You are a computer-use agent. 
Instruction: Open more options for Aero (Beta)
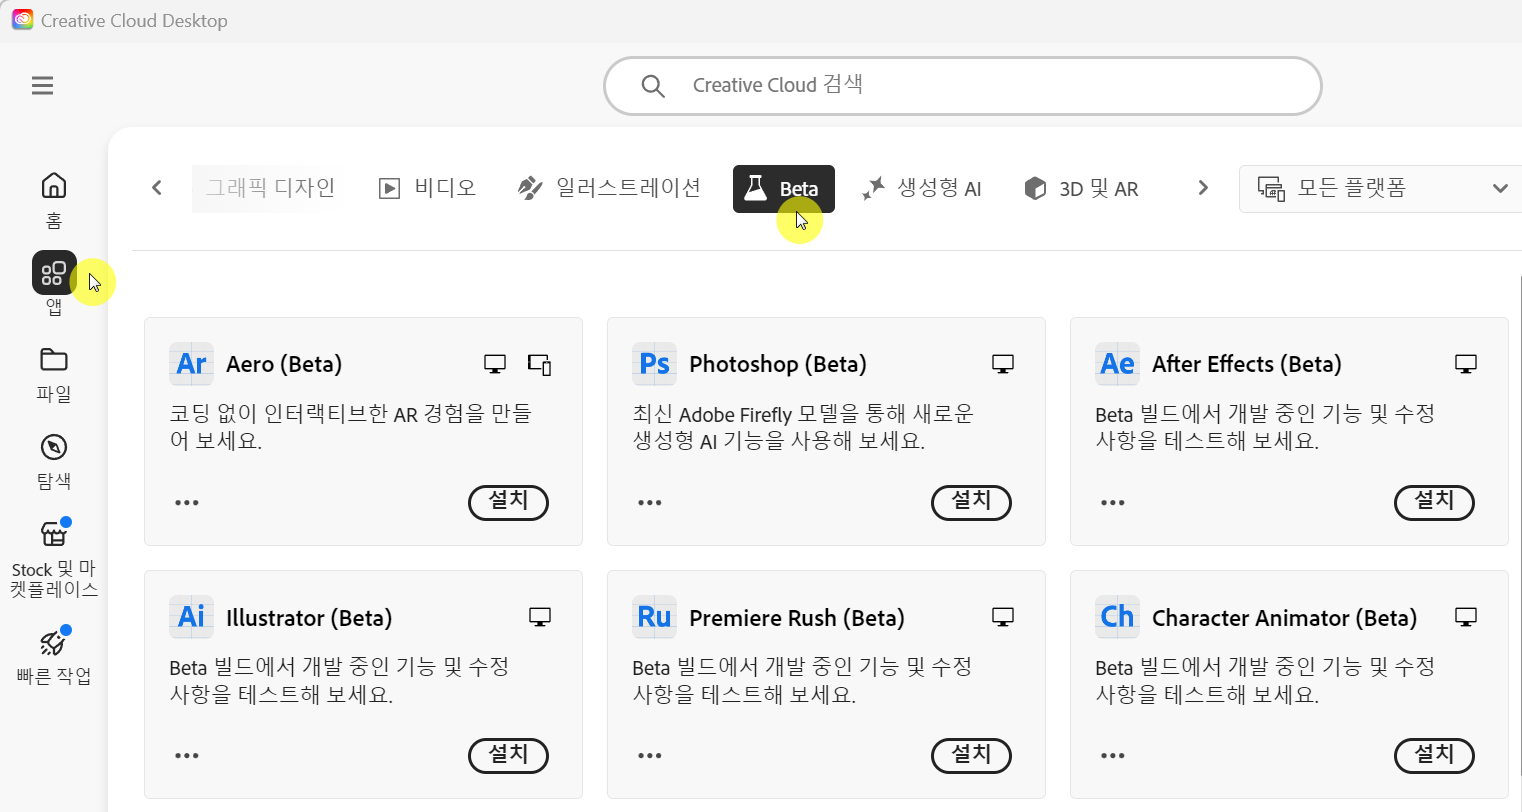point(187,502)
